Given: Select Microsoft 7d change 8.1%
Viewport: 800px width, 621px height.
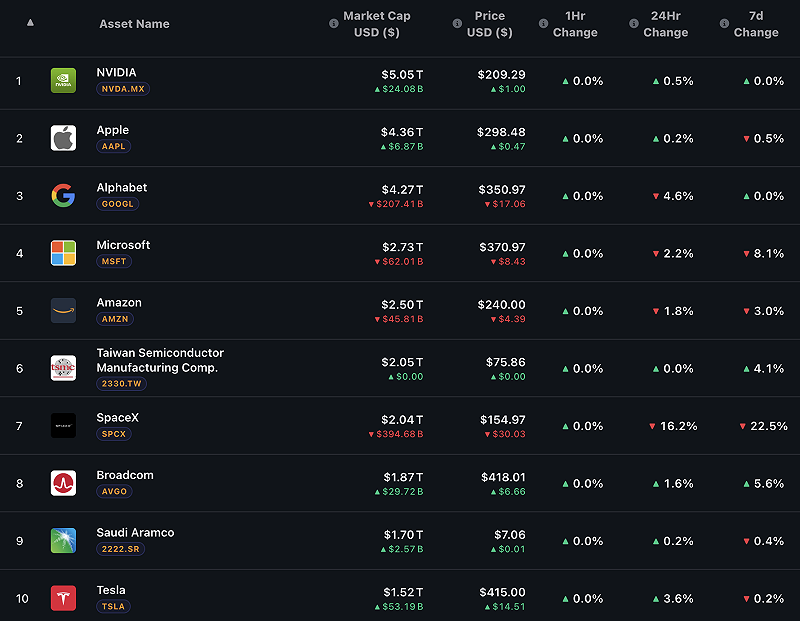Looking at the screenshot, I should click(763, 254).
